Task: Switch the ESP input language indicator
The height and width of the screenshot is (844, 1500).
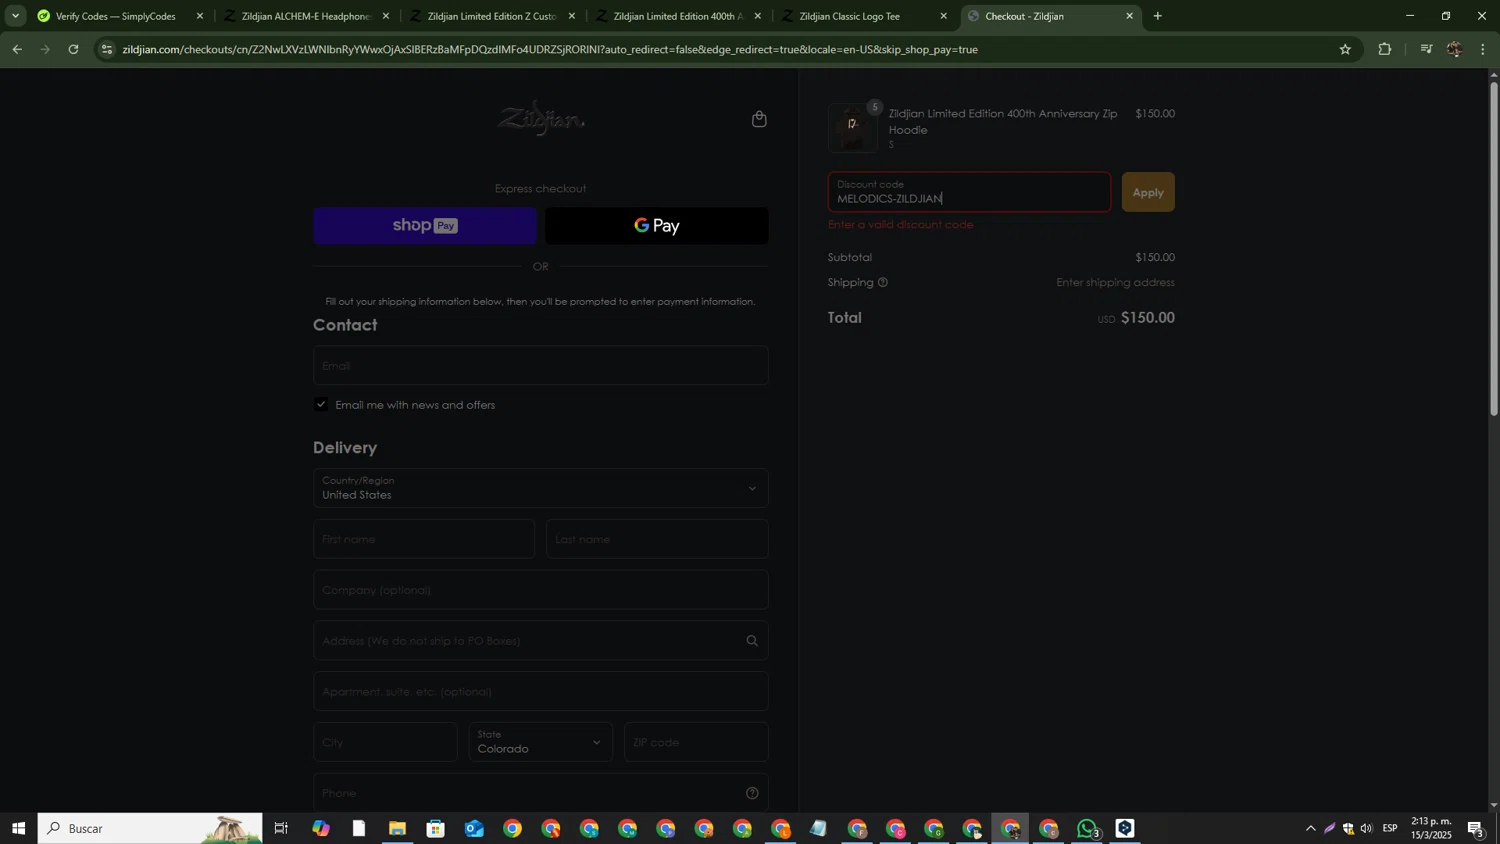Action: (1390, 828)
